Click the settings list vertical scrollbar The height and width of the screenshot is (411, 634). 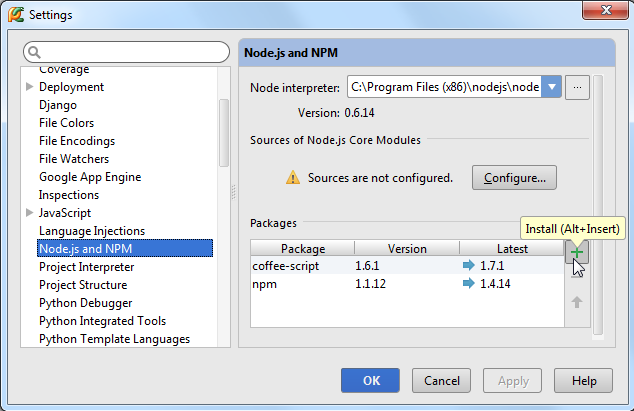(x=224, y=133)
